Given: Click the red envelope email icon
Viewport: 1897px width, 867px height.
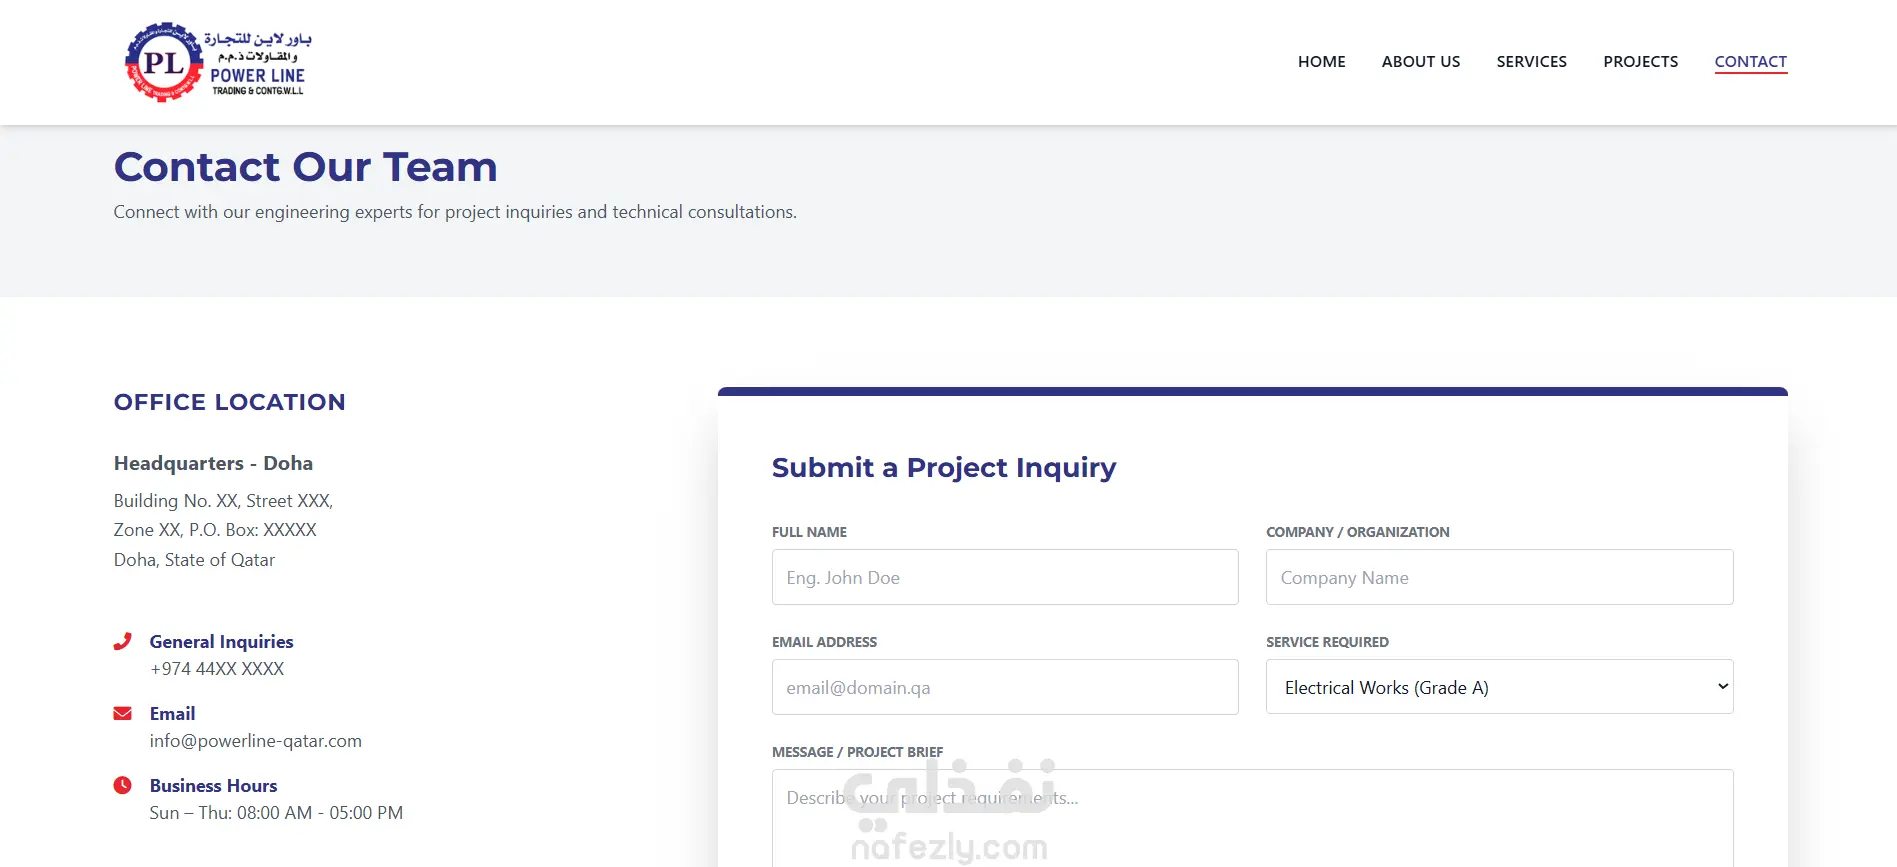Looking at the screenshot, I should coord(123,713).
